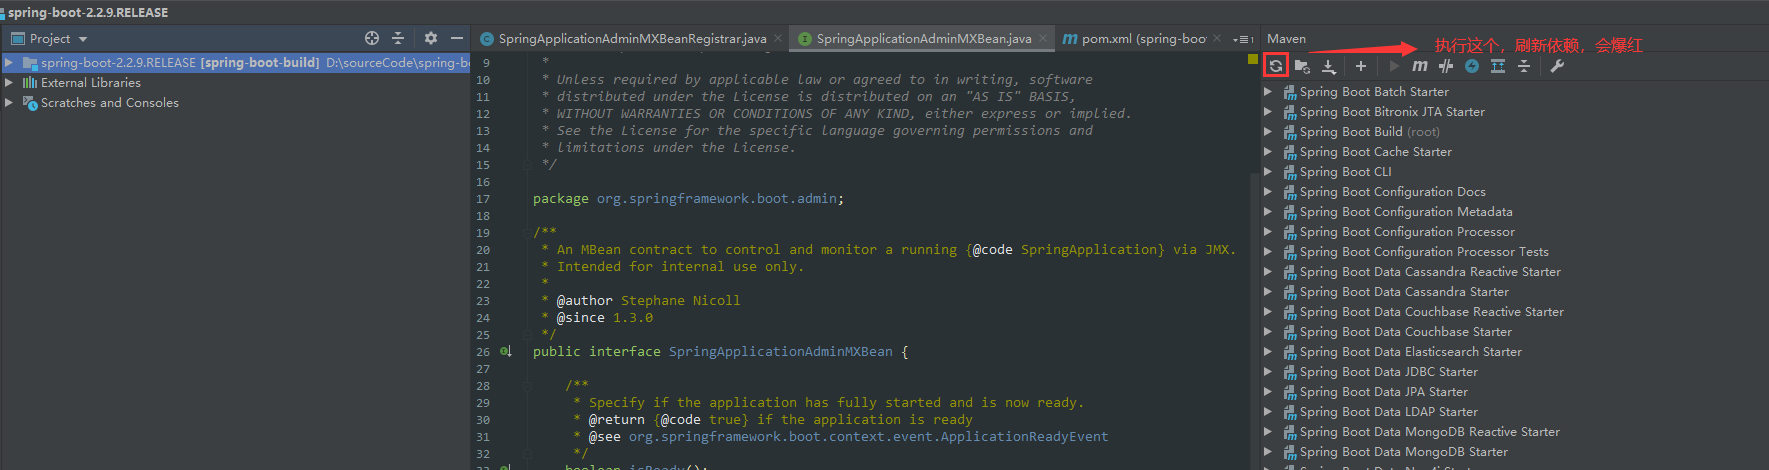This screenshot has width=1769, height=470.
Task: Click the package declaration line 17
Action: 688,199
